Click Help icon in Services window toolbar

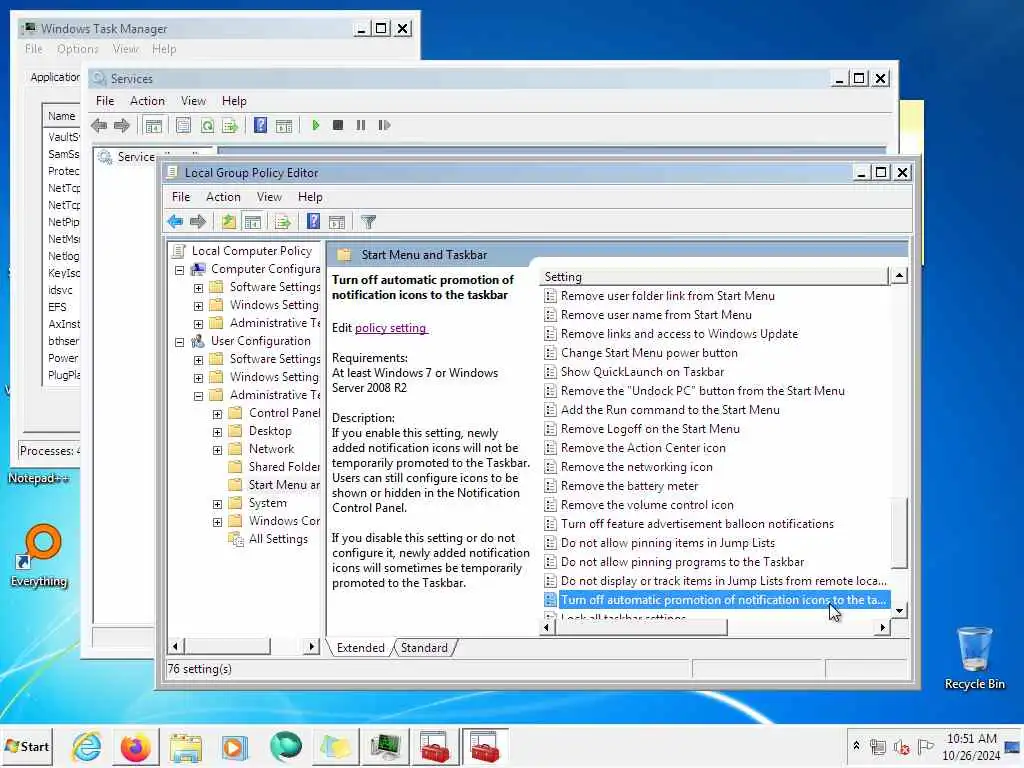261,125
